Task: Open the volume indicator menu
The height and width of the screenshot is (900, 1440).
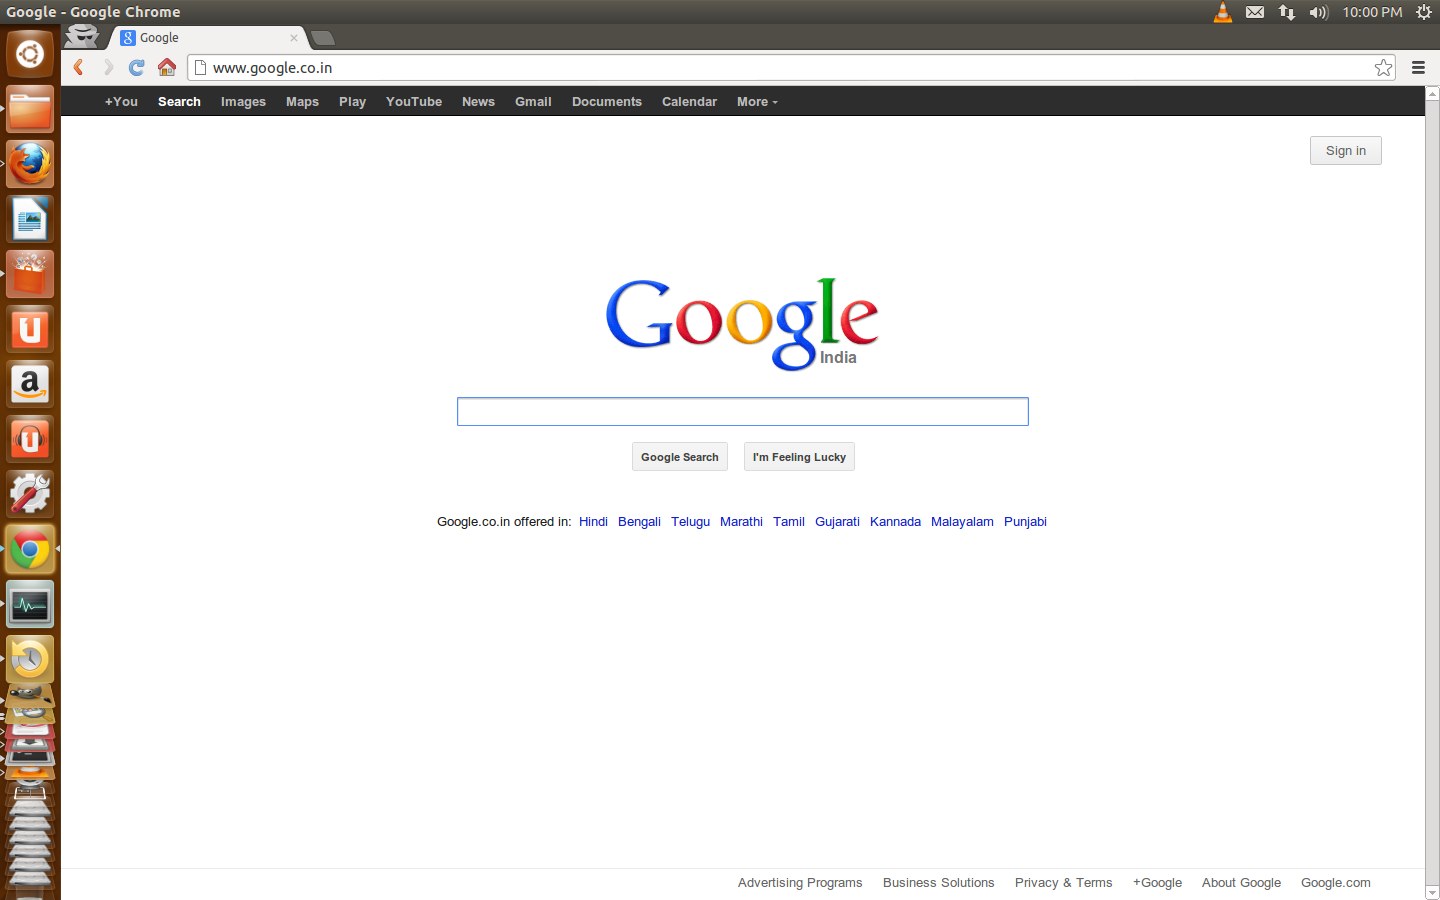Action: (1318, 12)
